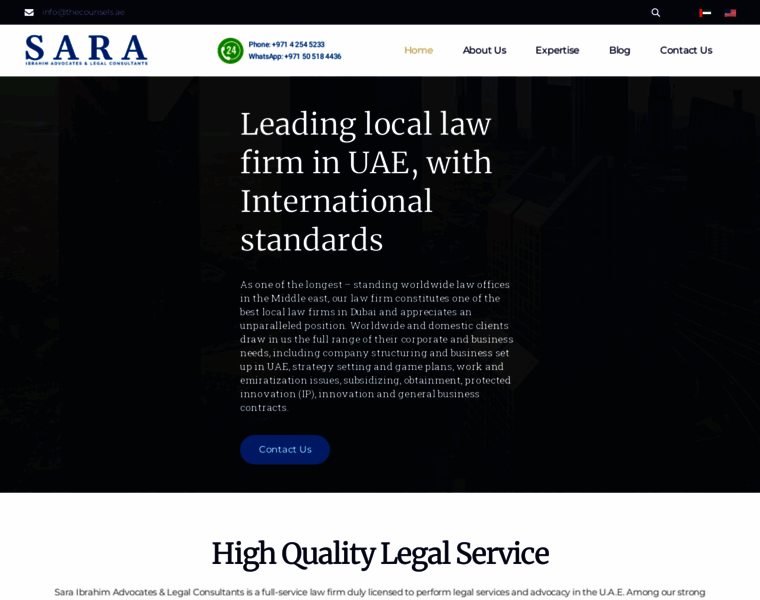Open the search magnifier icon
Image resolution: width=760 pixels, height=600 pixels.
point(655,13)
